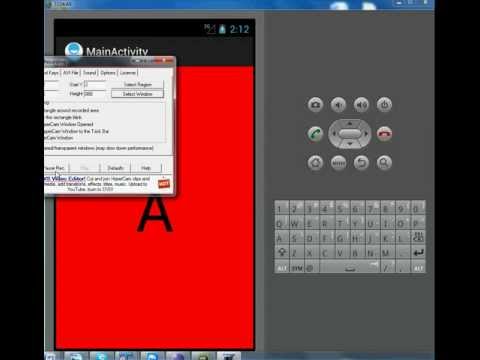Open the License tab in HyperCam

pyautogui.click(x=128, y=73)
